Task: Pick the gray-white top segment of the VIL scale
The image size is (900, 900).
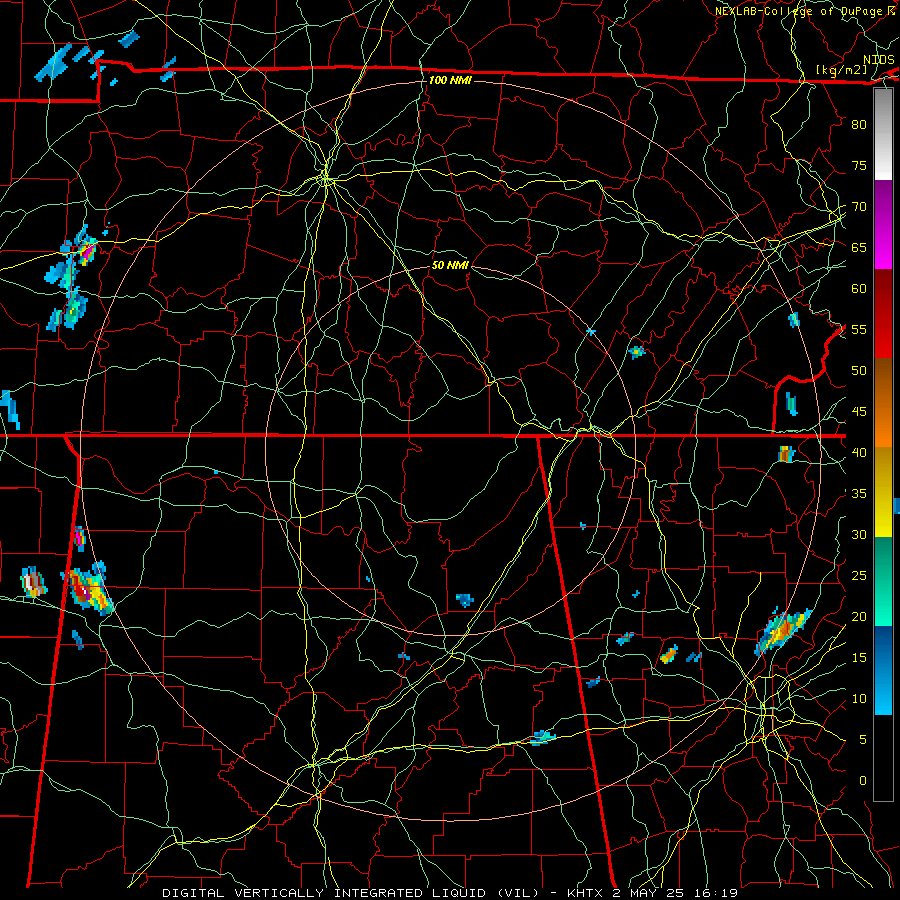Action: point(883,134)
